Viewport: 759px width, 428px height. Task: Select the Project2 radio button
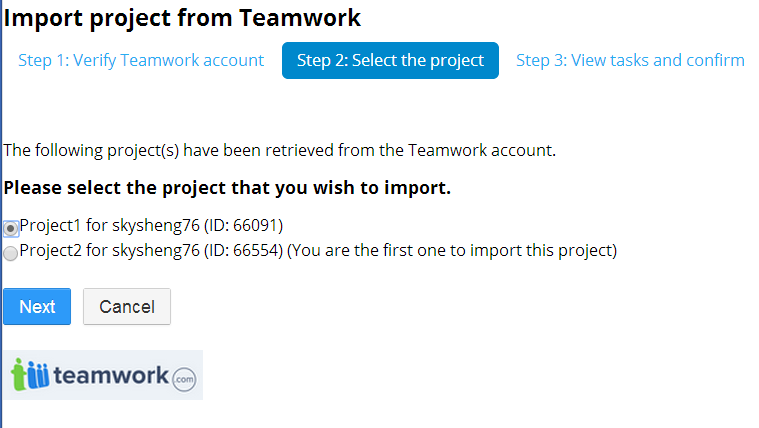pos(11,253)
